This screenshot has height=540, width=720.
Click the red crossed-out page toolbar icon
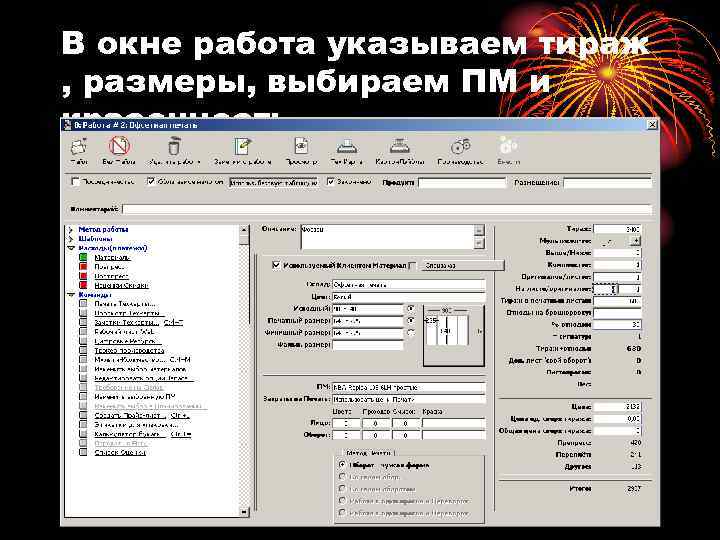[x=119, y=146]
